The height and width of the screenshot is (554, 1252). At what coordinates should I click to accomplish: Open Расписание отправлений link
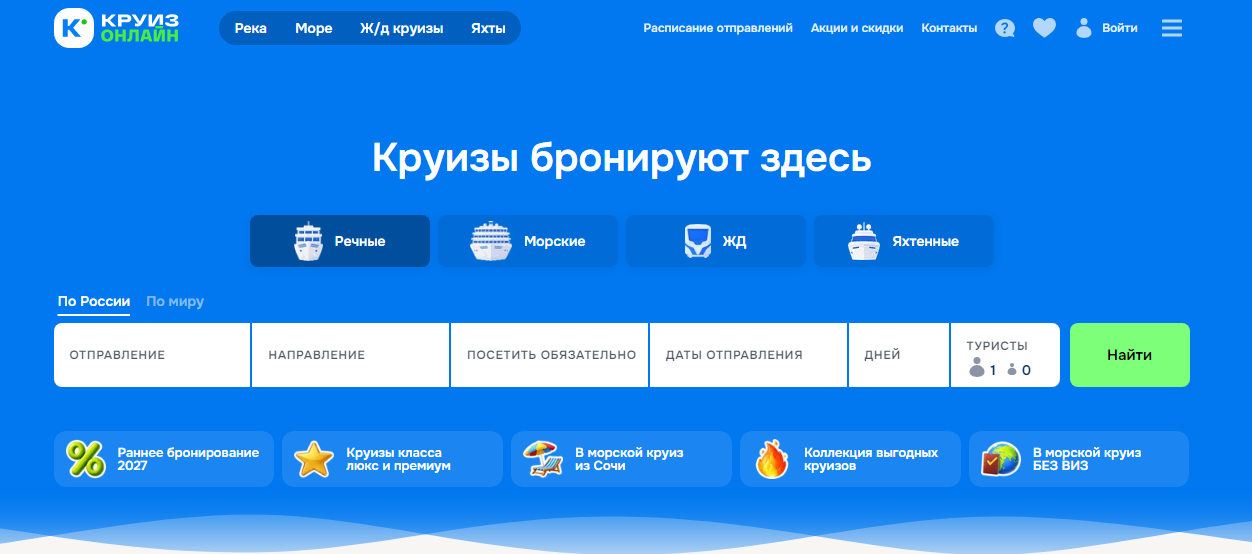(718, 28)
